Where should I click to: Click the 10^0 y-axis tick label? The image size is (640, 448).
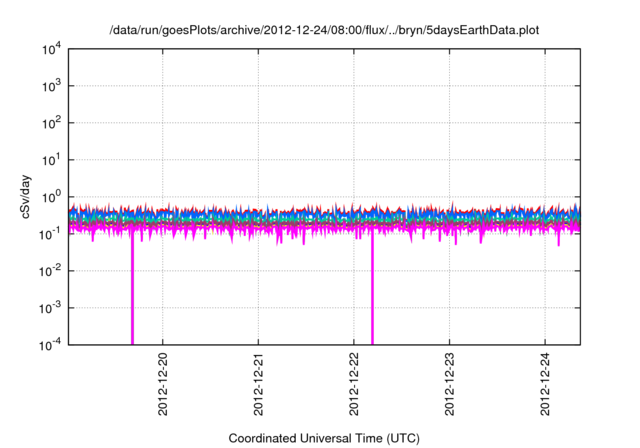pyautogui.click(x=52, y=197)
